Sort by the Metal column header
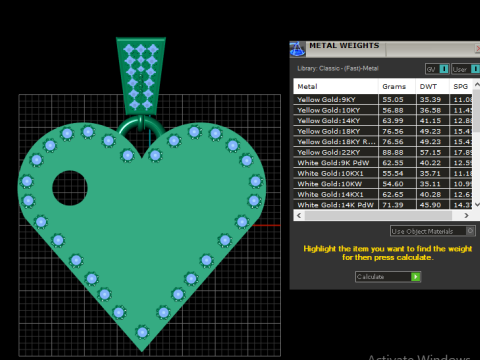 (336, 86)
